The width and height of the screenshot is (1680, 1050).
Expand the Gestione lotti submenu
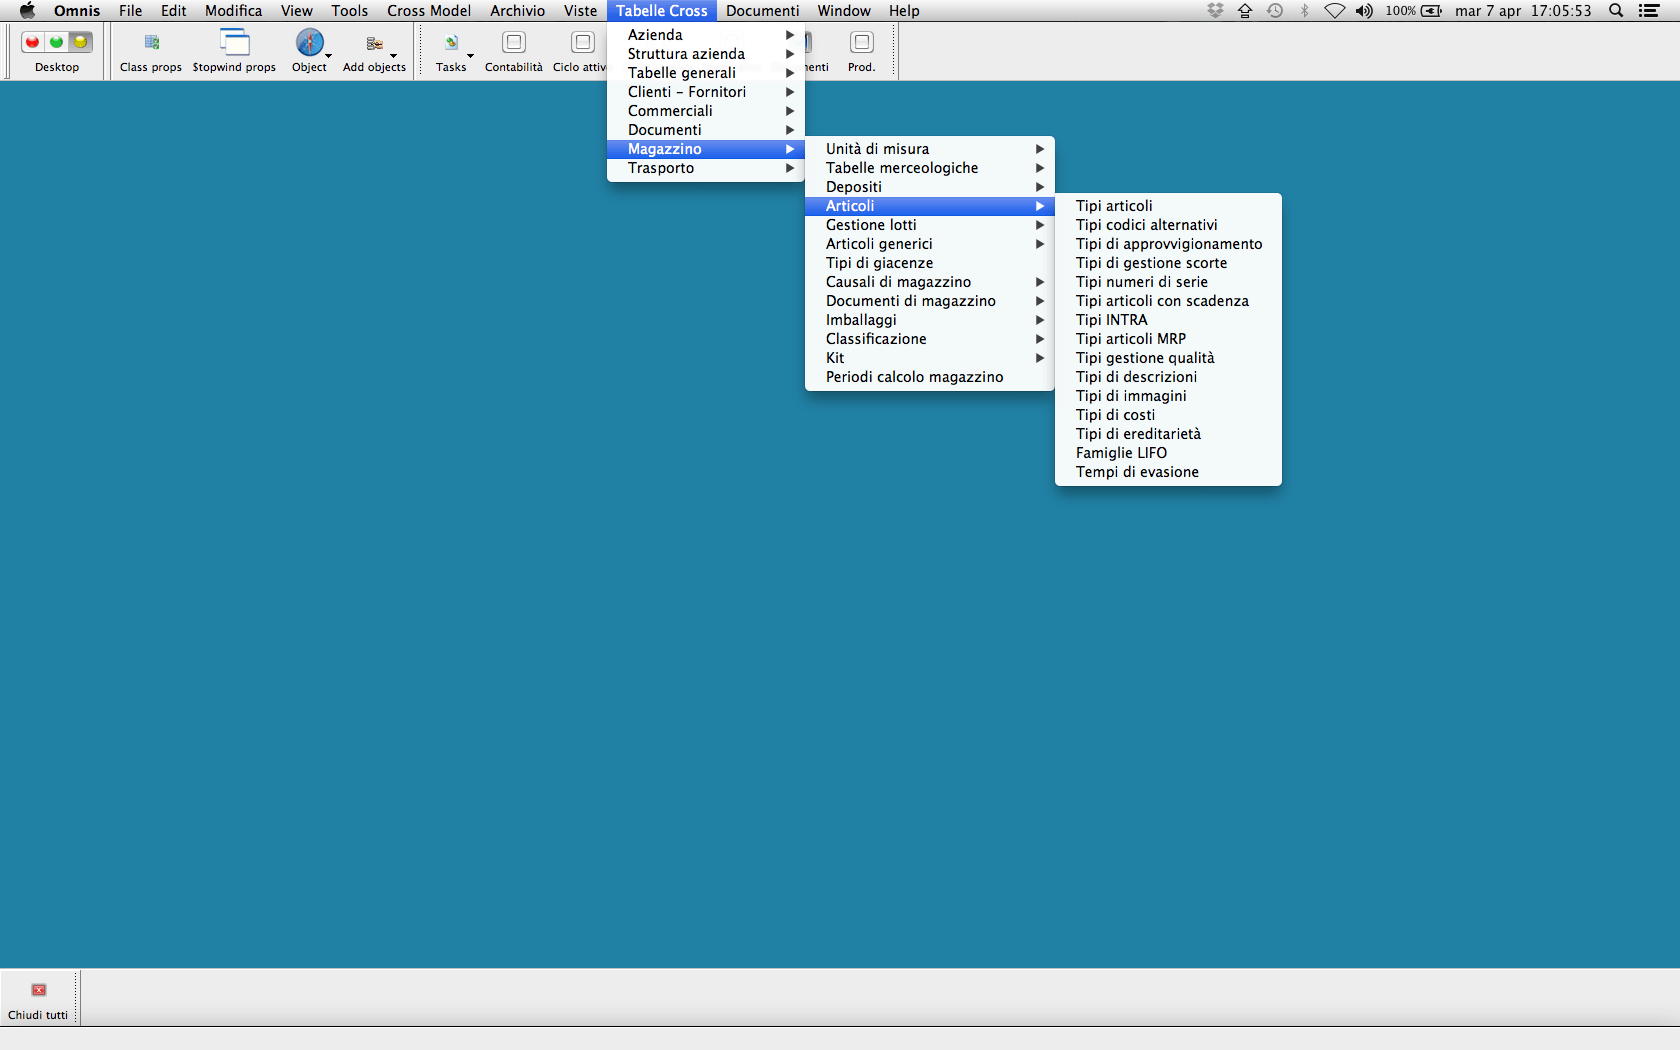click(871, 225)
